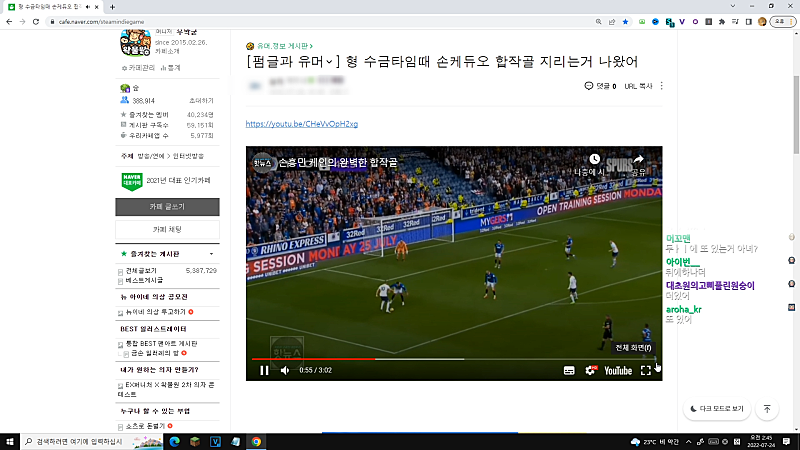Open Google Chrome taskbar icon
Screen dimensions: 800x450
click(256, 442)
